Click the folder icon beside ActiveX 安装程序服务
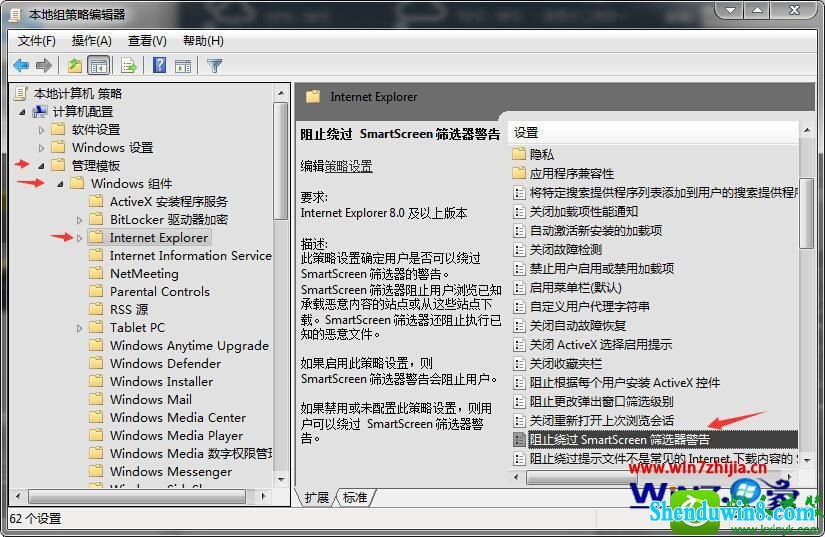This screenshot has height=537, width=825. coord(96,201)
